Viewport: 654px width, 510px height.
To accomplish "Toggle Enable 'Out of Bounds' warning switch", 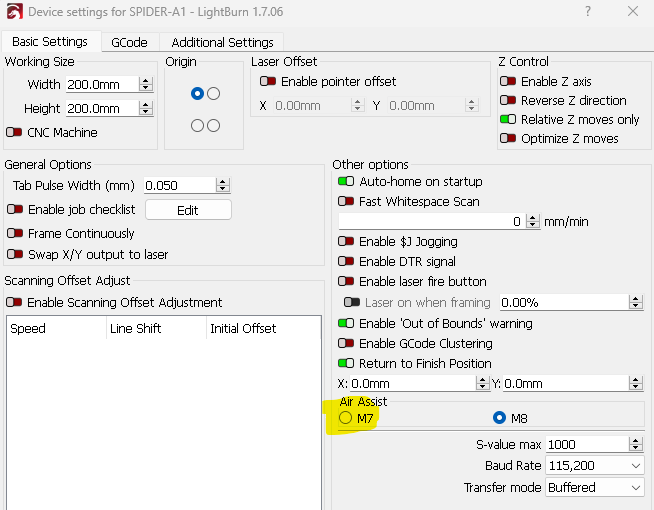I will click(x=346, y=323).
